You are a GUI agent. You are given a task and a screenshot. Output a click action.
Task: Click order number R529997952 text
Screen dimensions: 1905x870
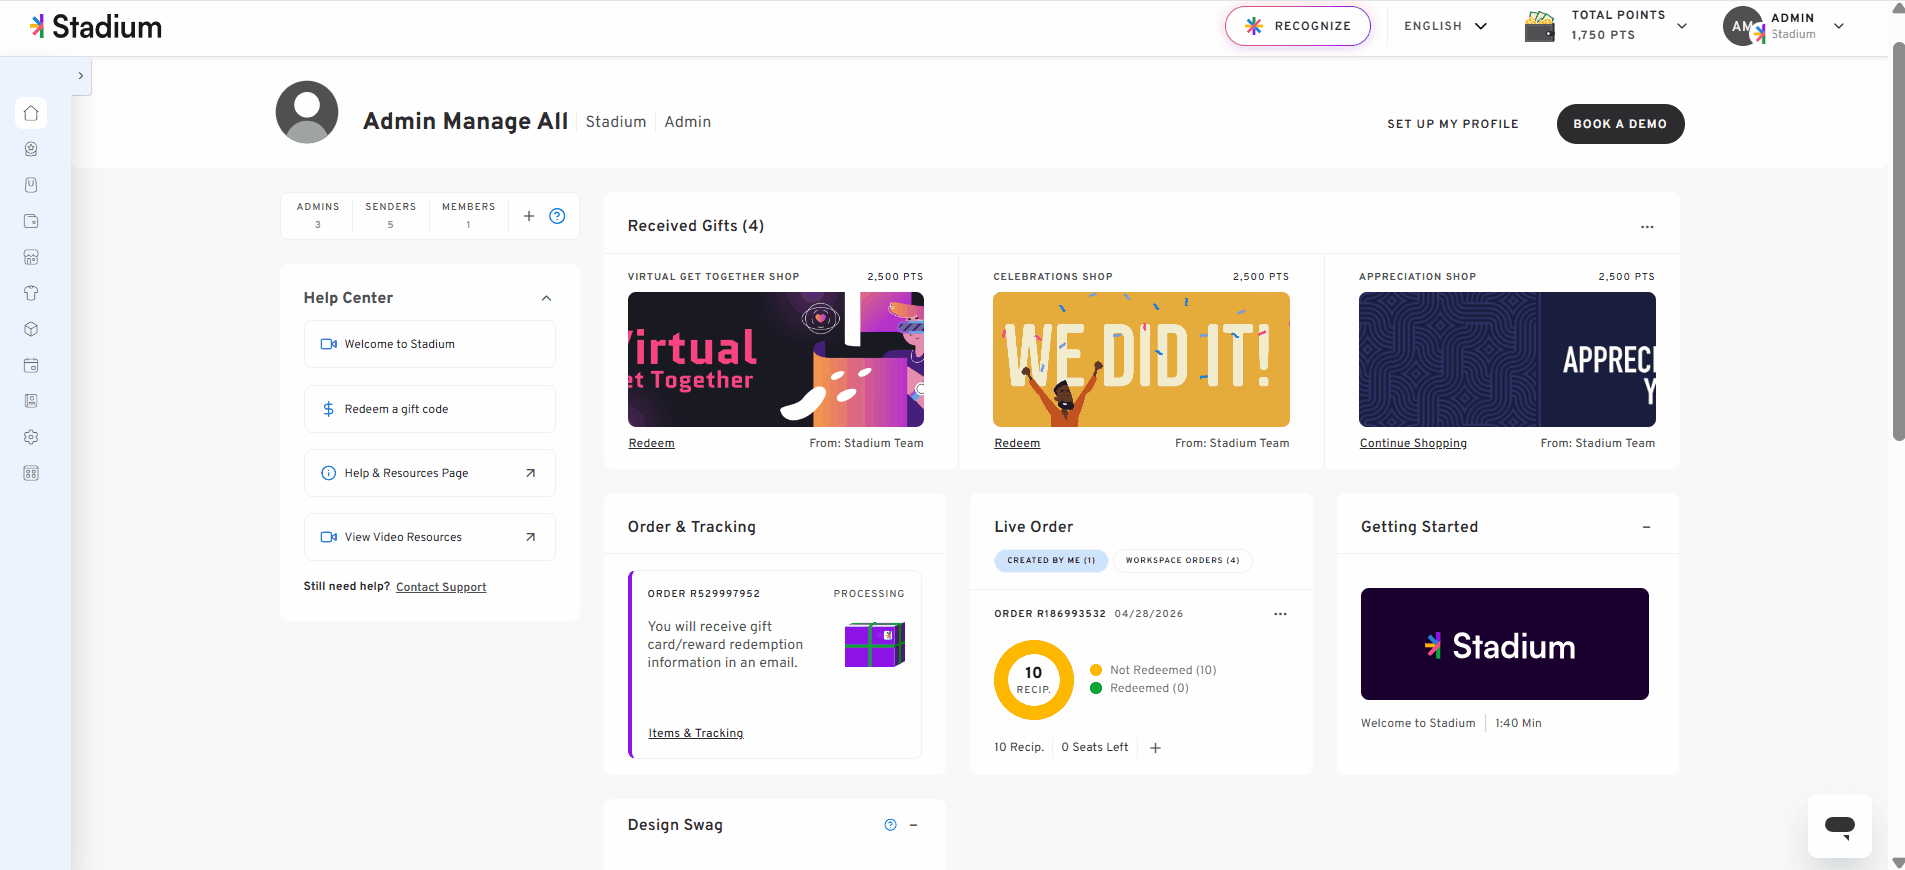(x=703, y=594)
